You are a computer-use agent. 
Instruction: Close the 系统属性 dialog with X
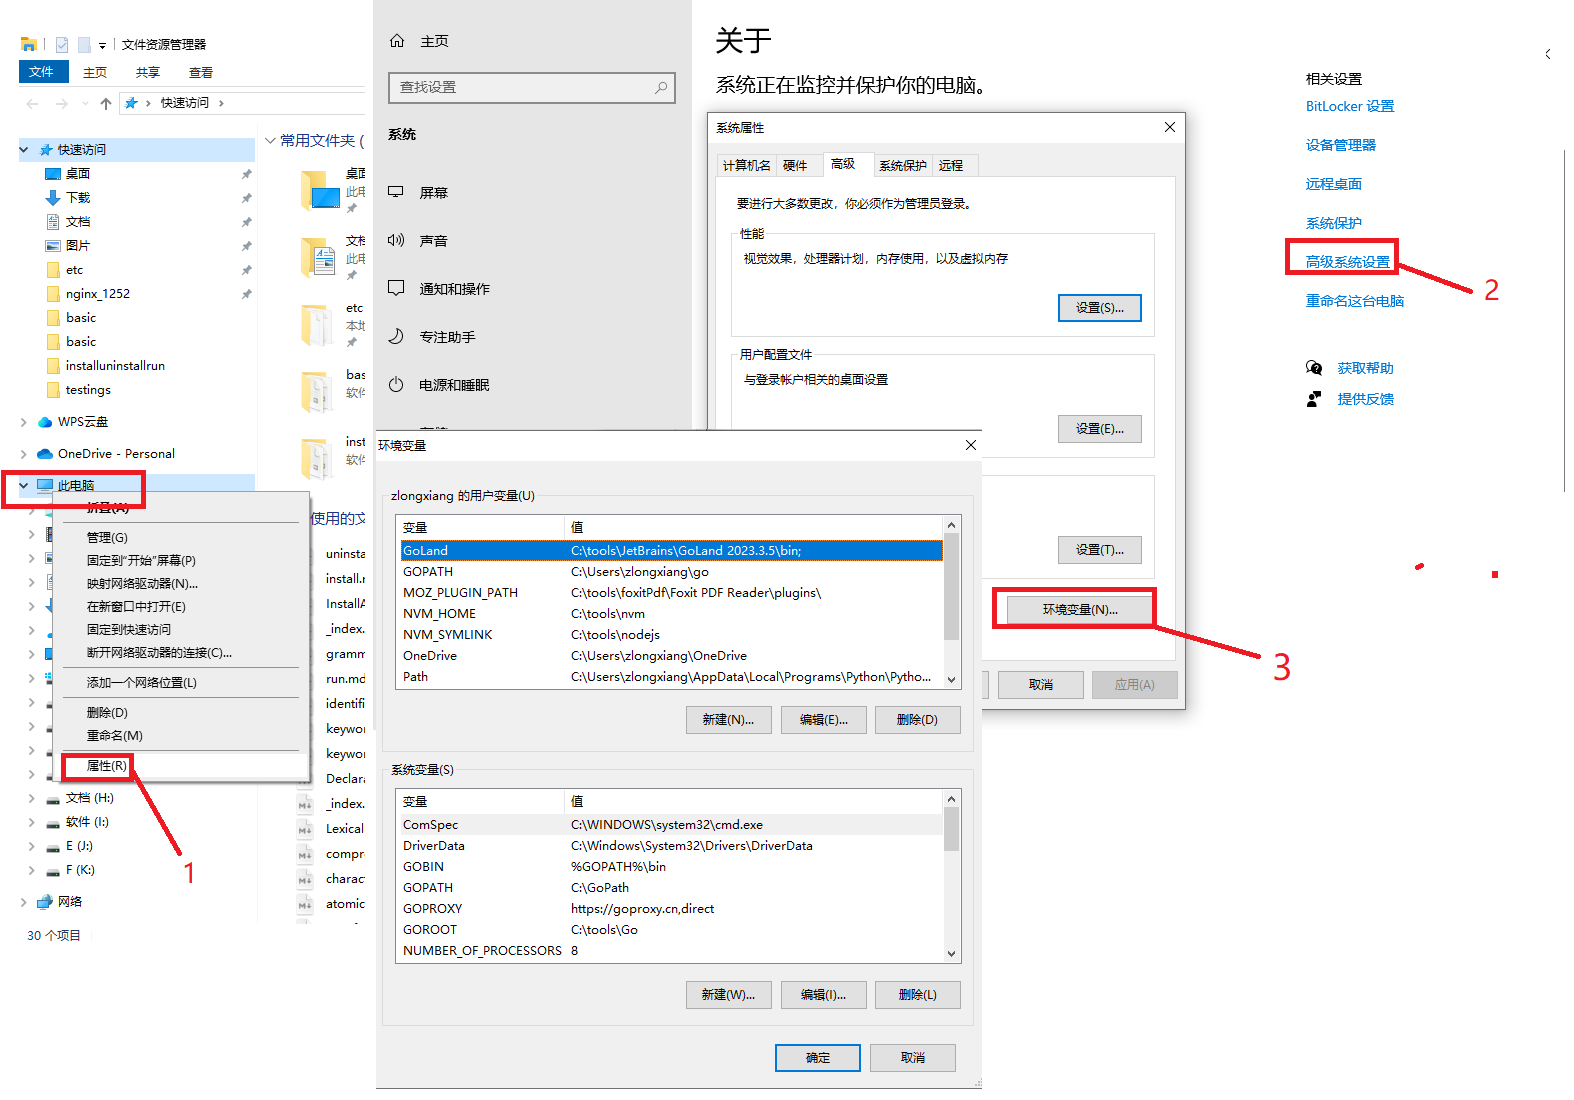pyautogui.click(x=1170, y=127)
